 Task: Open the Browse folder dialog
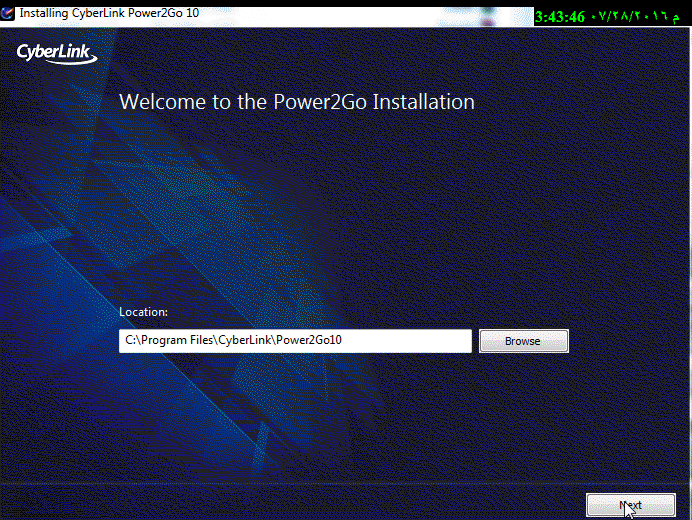tap(523, 341)
